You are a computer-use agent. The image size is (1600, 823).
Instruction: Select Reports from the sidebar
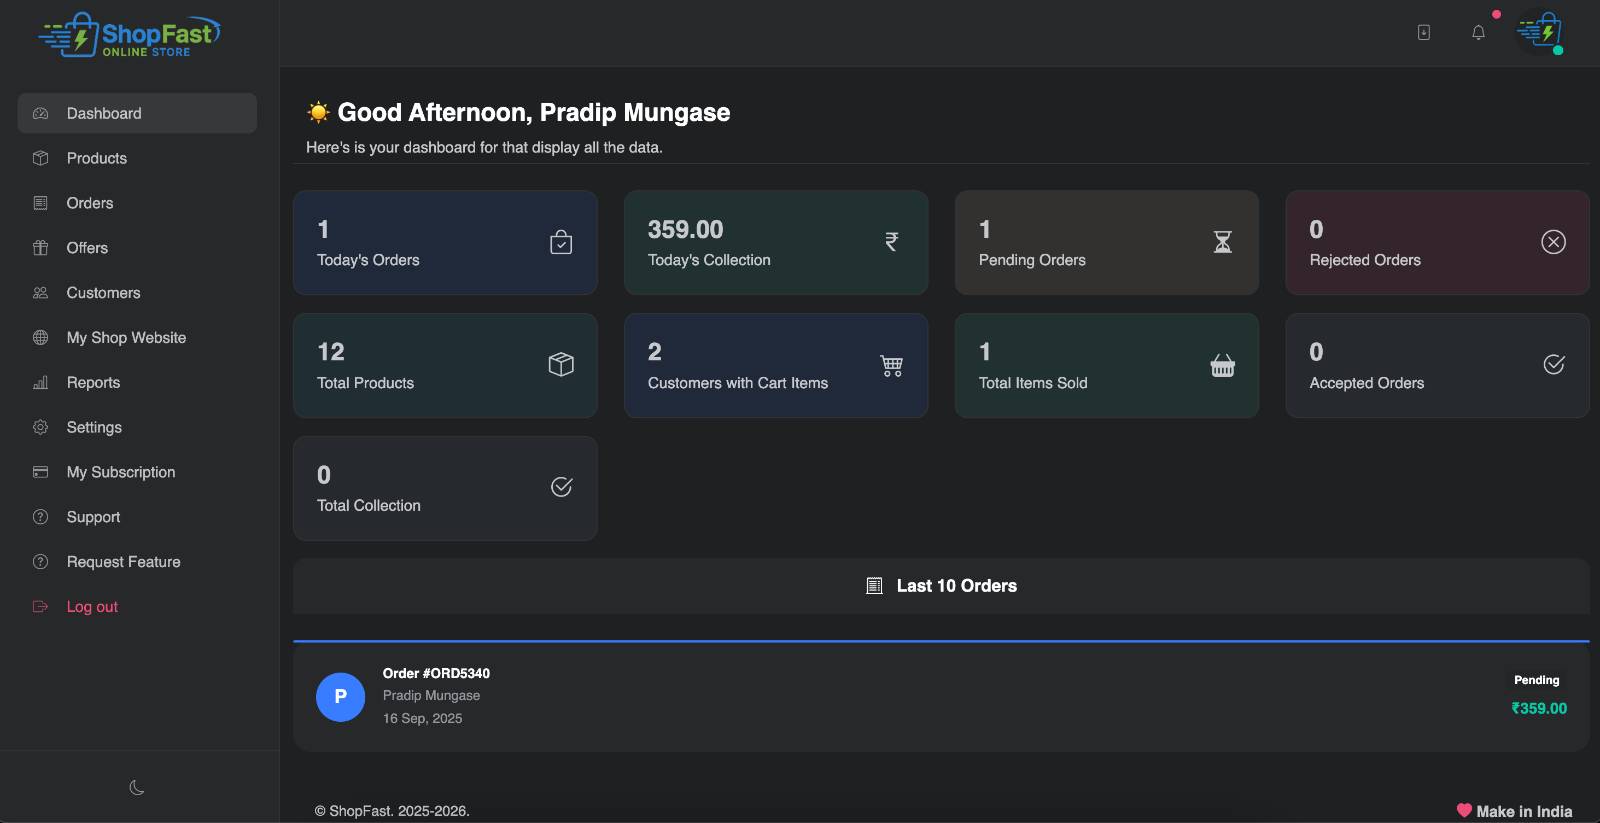click(93, 382)
